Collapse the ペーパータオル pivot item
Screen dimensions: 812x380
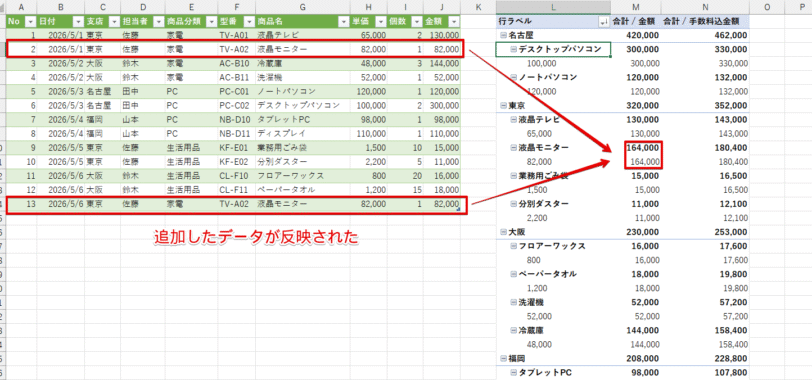point(514,274)
